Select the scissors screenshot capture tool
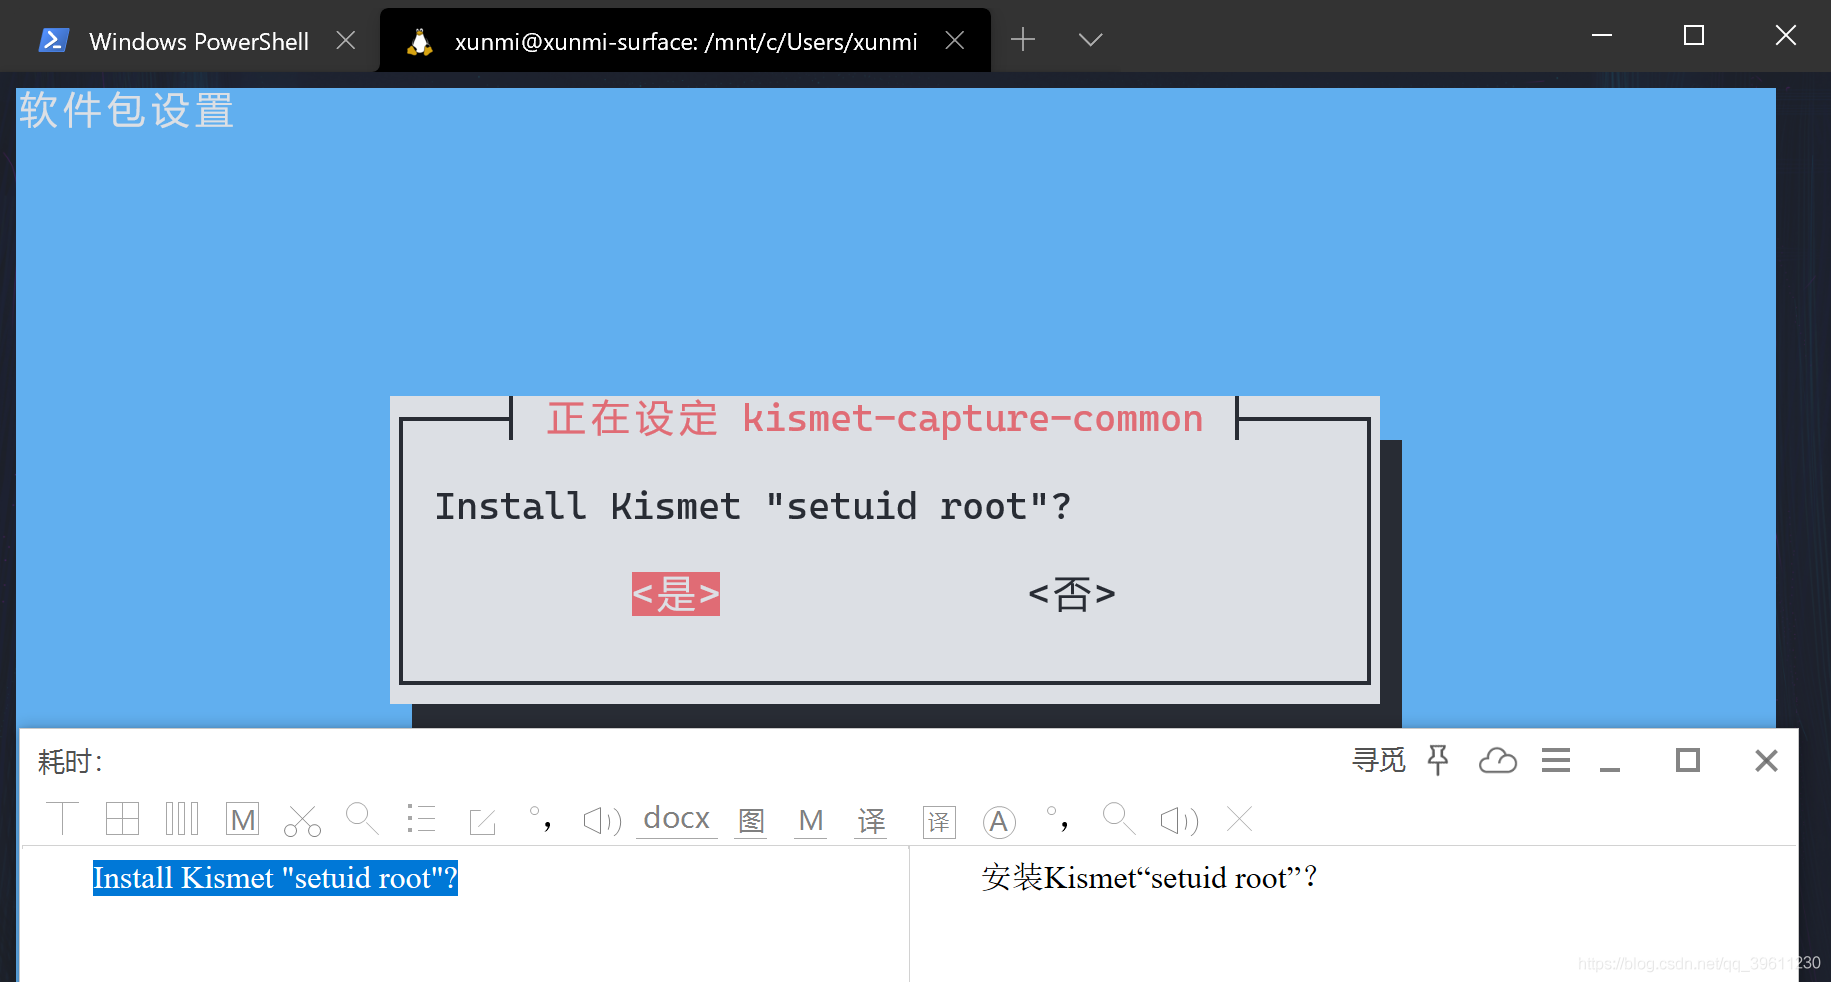 pos(302,819)
